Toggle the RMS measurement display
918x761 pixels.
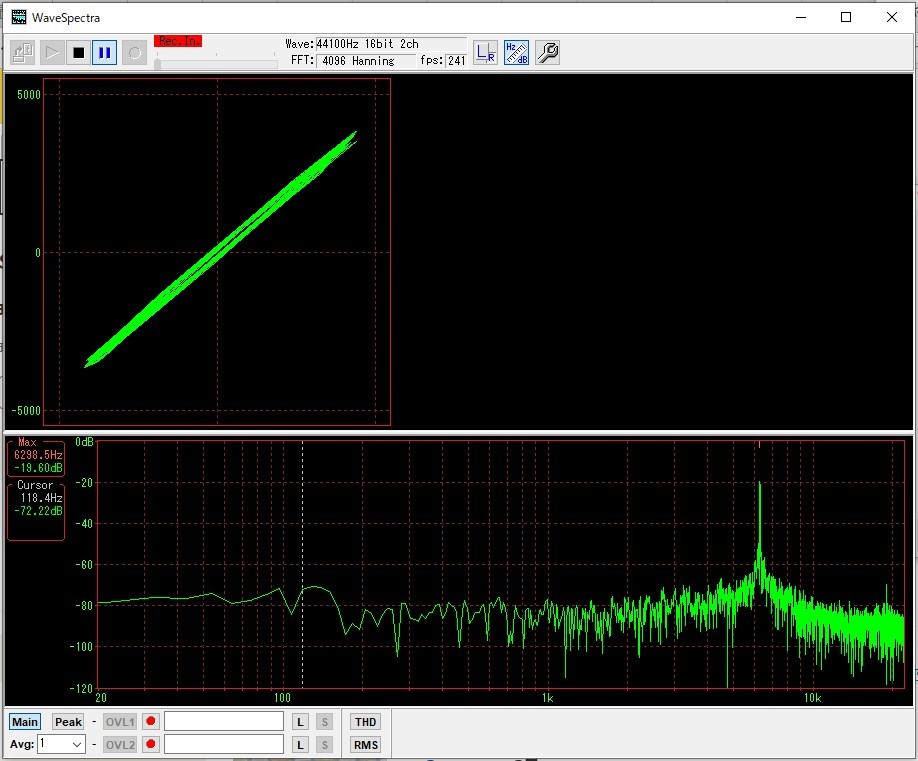click(365, 745)
